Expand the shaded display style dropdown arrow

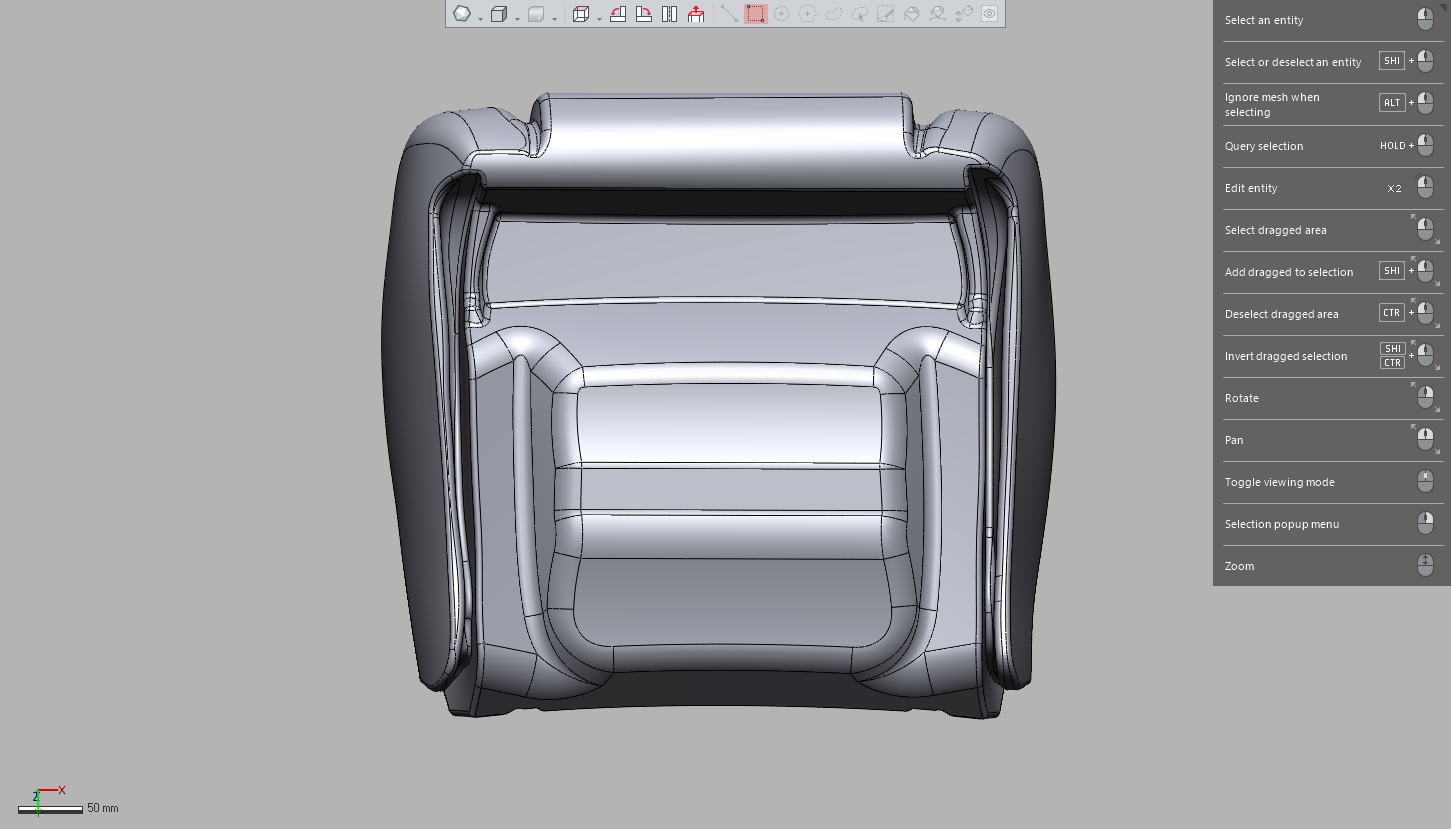click(x=480, y=19)
